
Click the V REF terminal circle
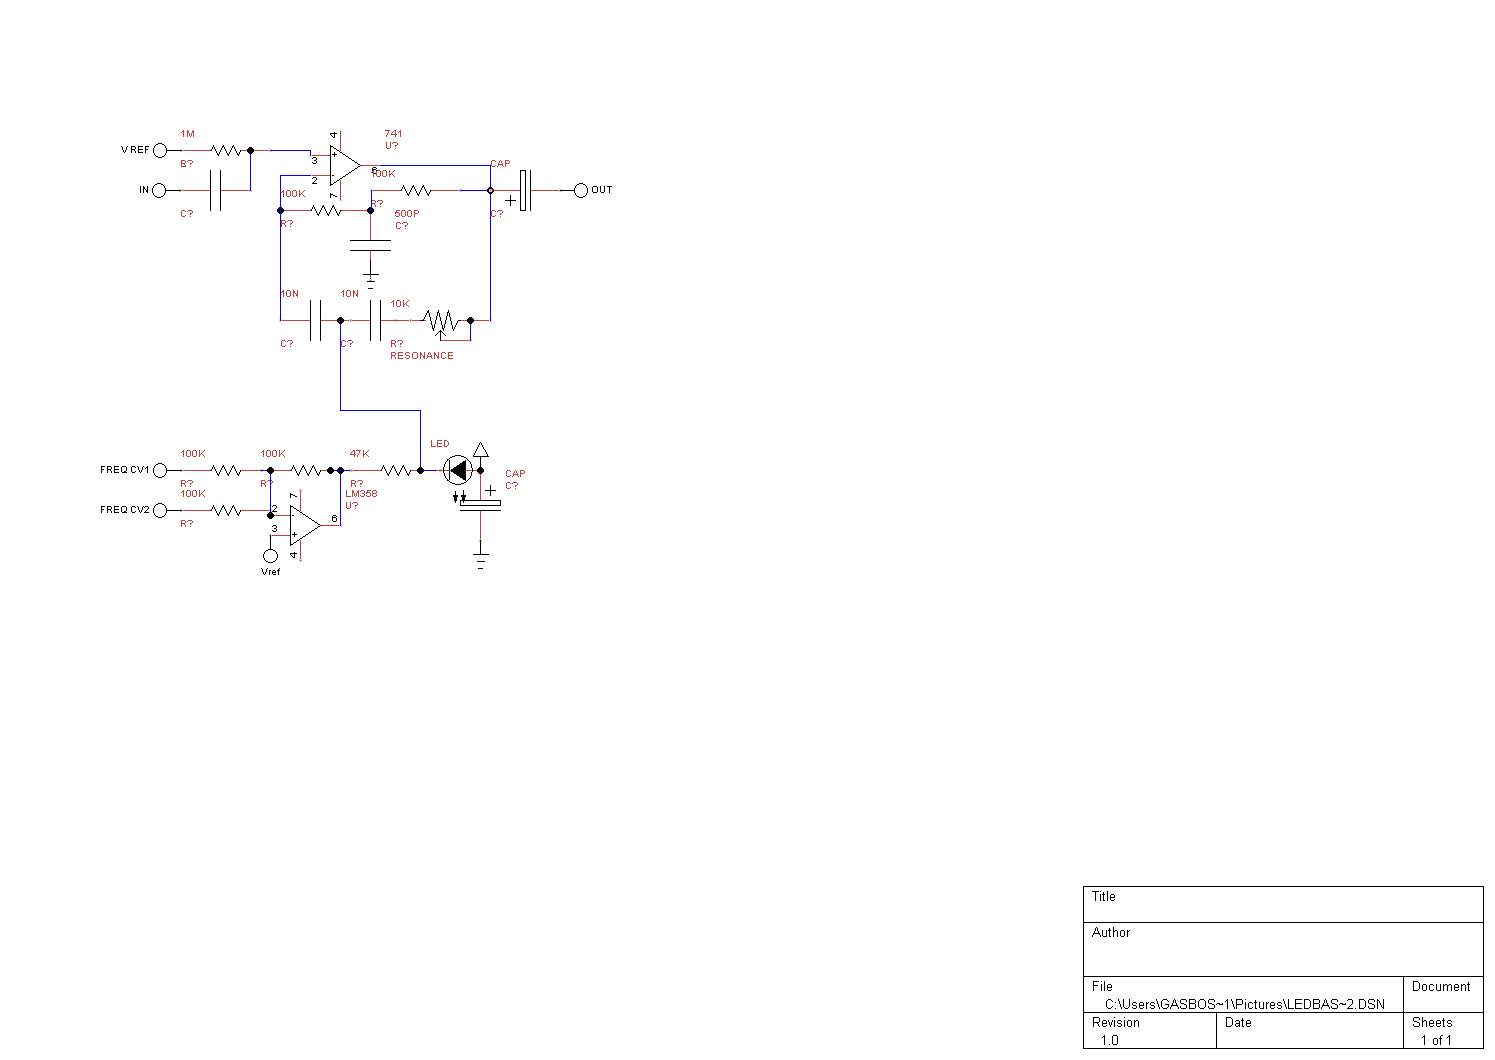tap(160, 150)
